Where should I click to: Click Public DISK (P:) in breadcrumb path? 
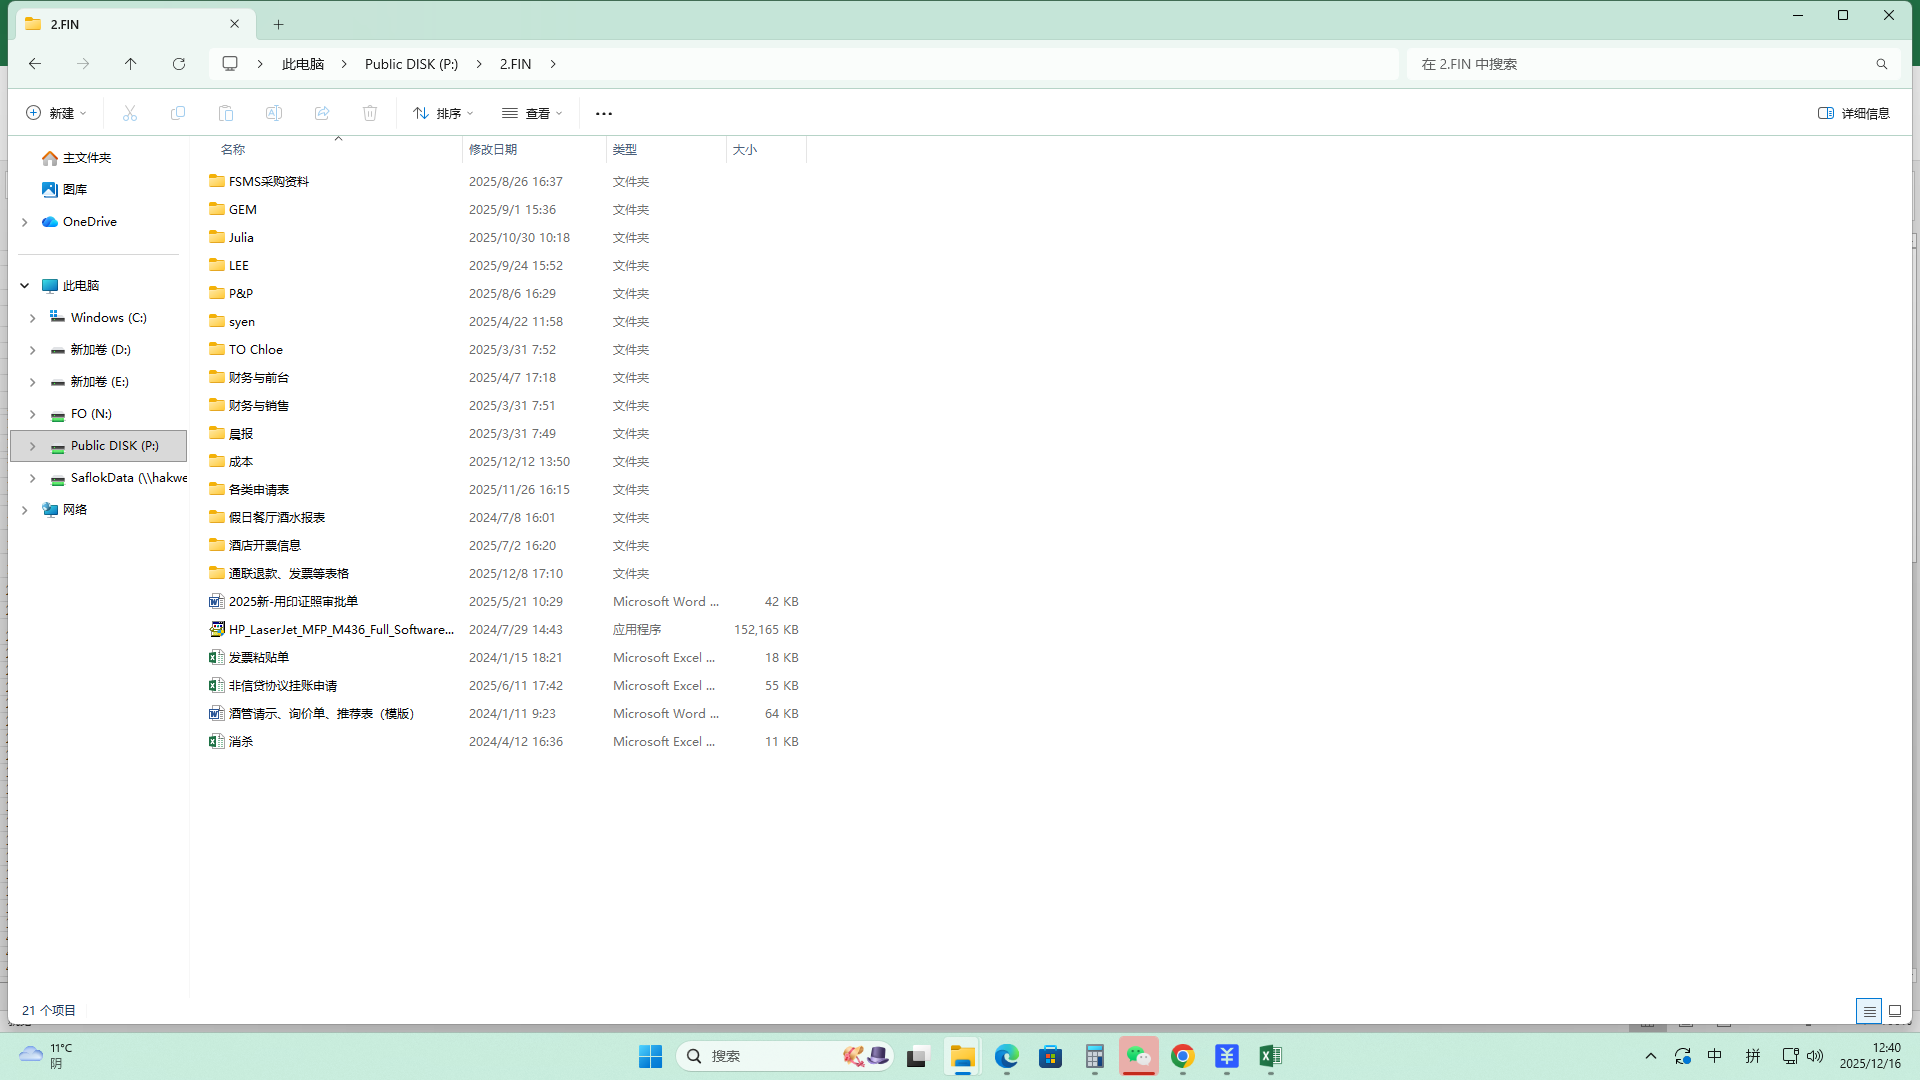click(411, 64)
